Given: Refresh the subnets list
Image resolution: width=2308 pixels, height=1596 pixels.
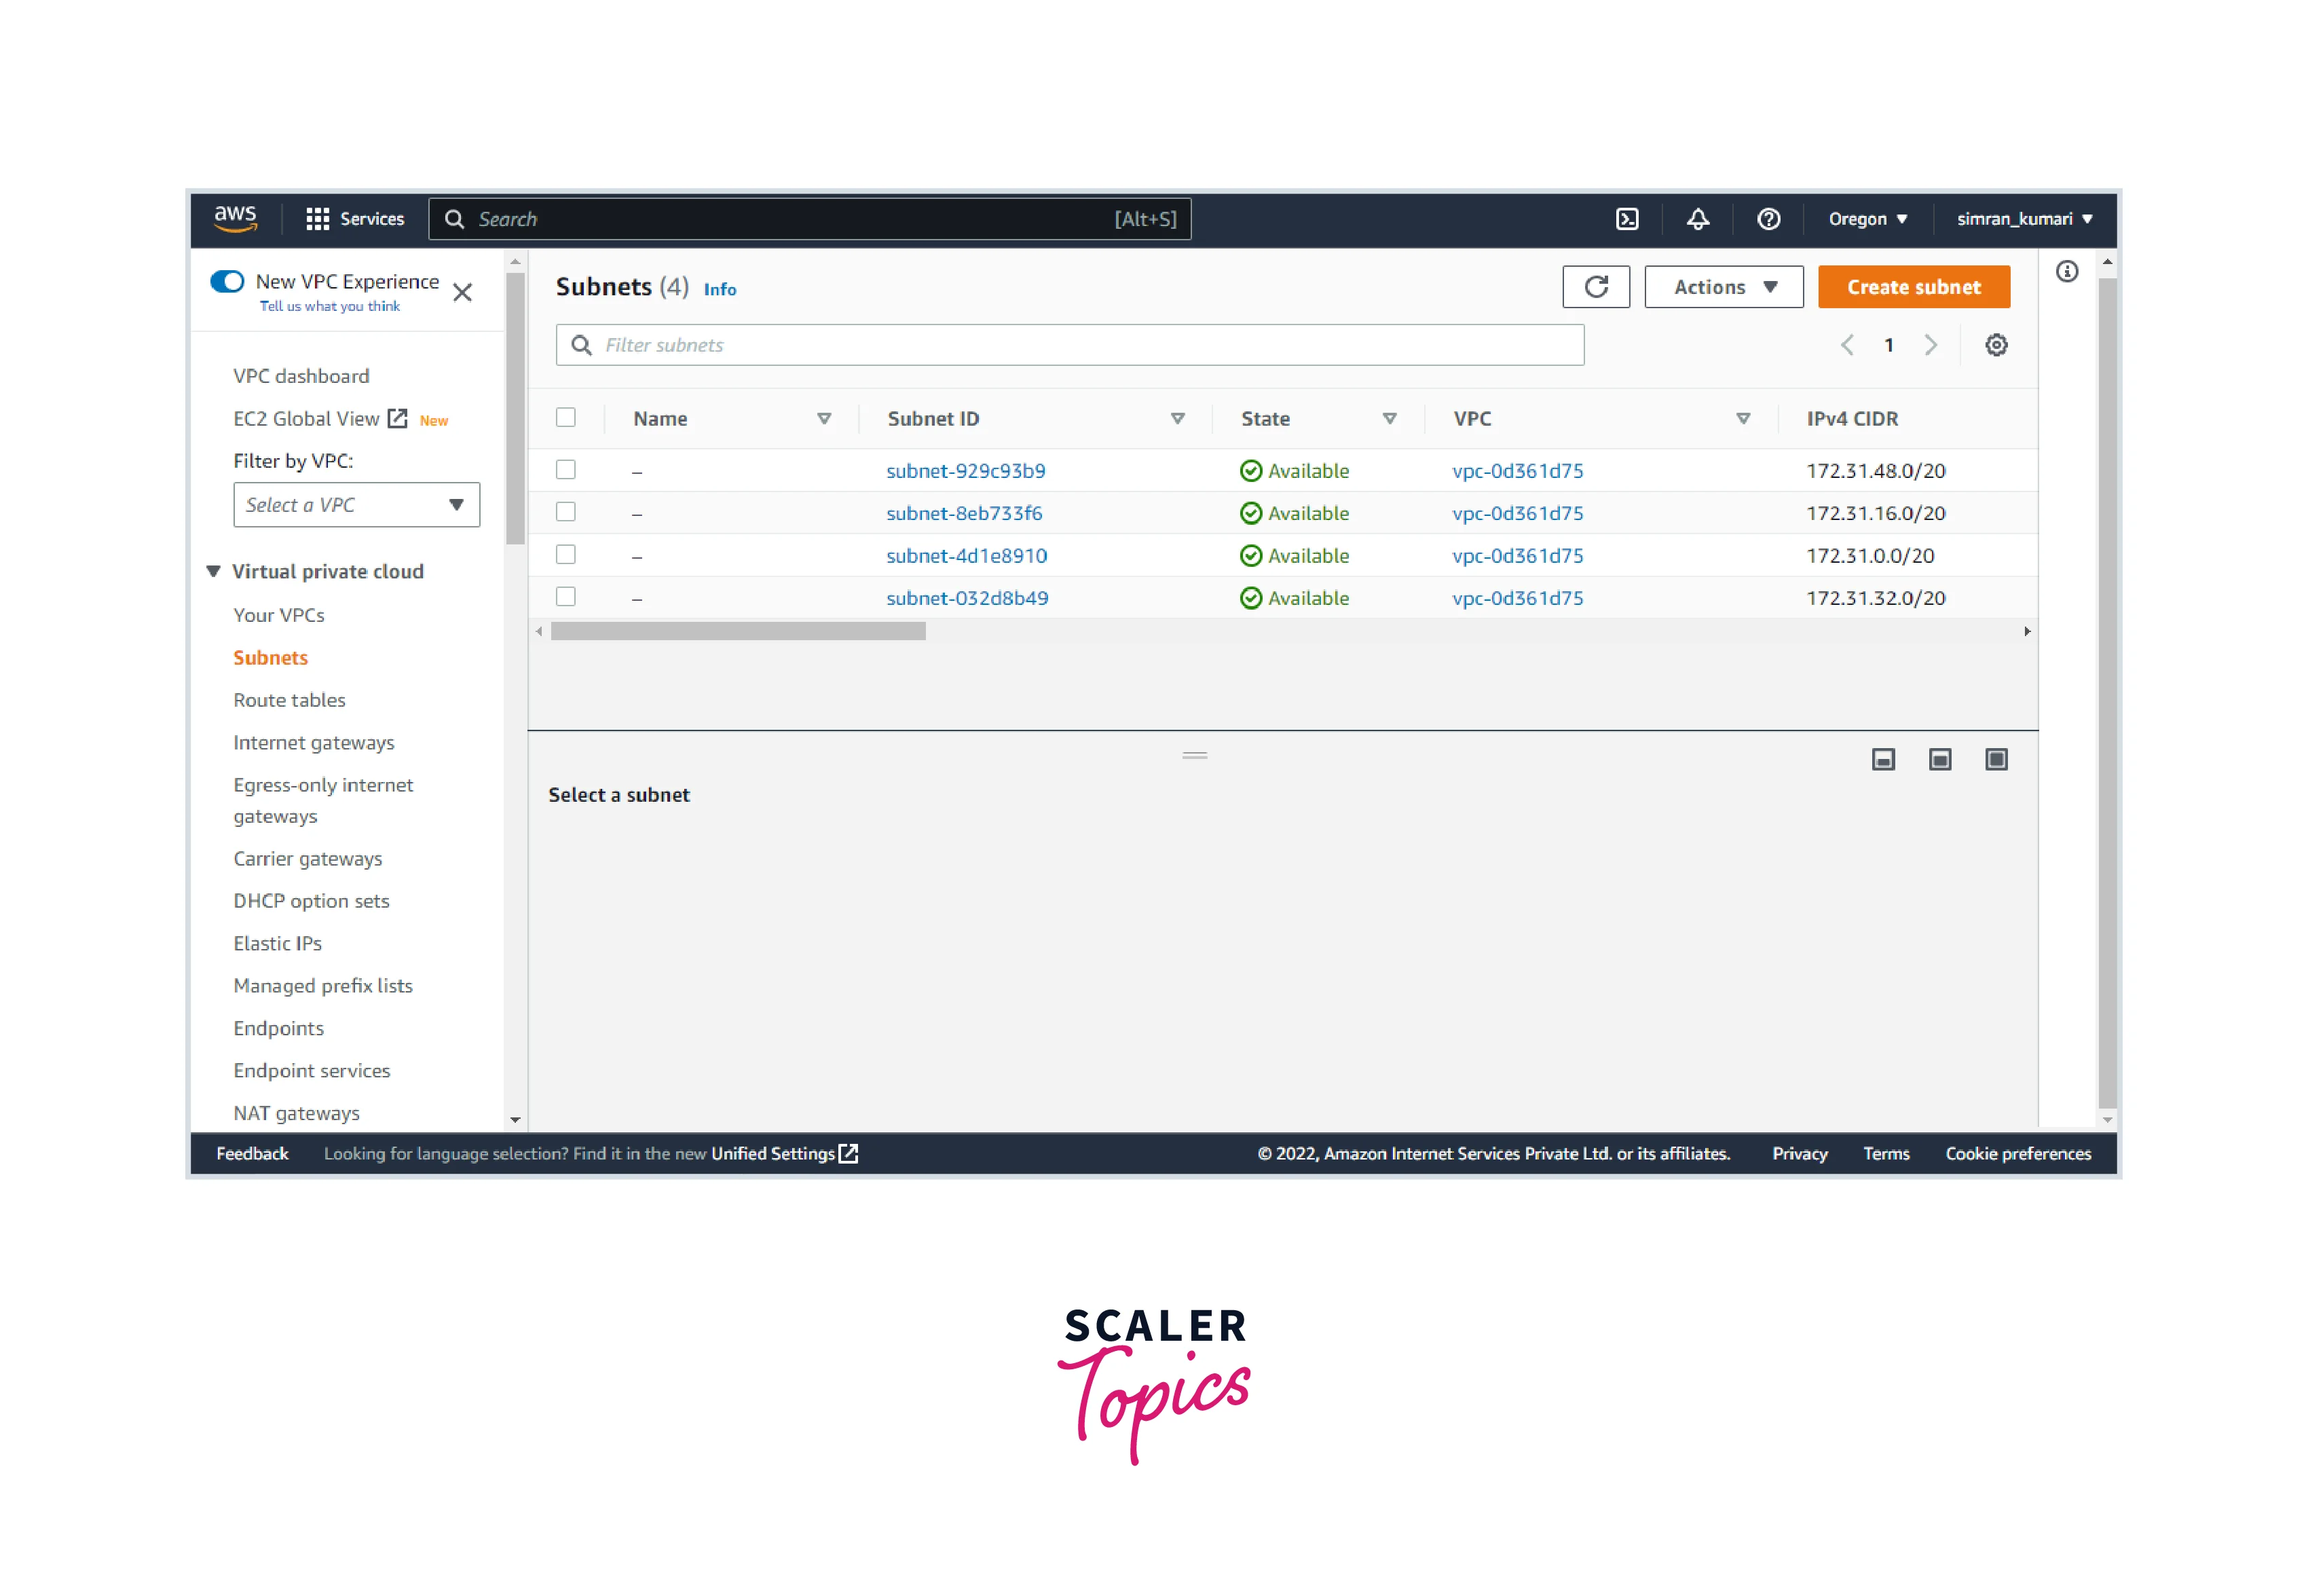Looking at the screenshot, I should [x=1596, y=287].
